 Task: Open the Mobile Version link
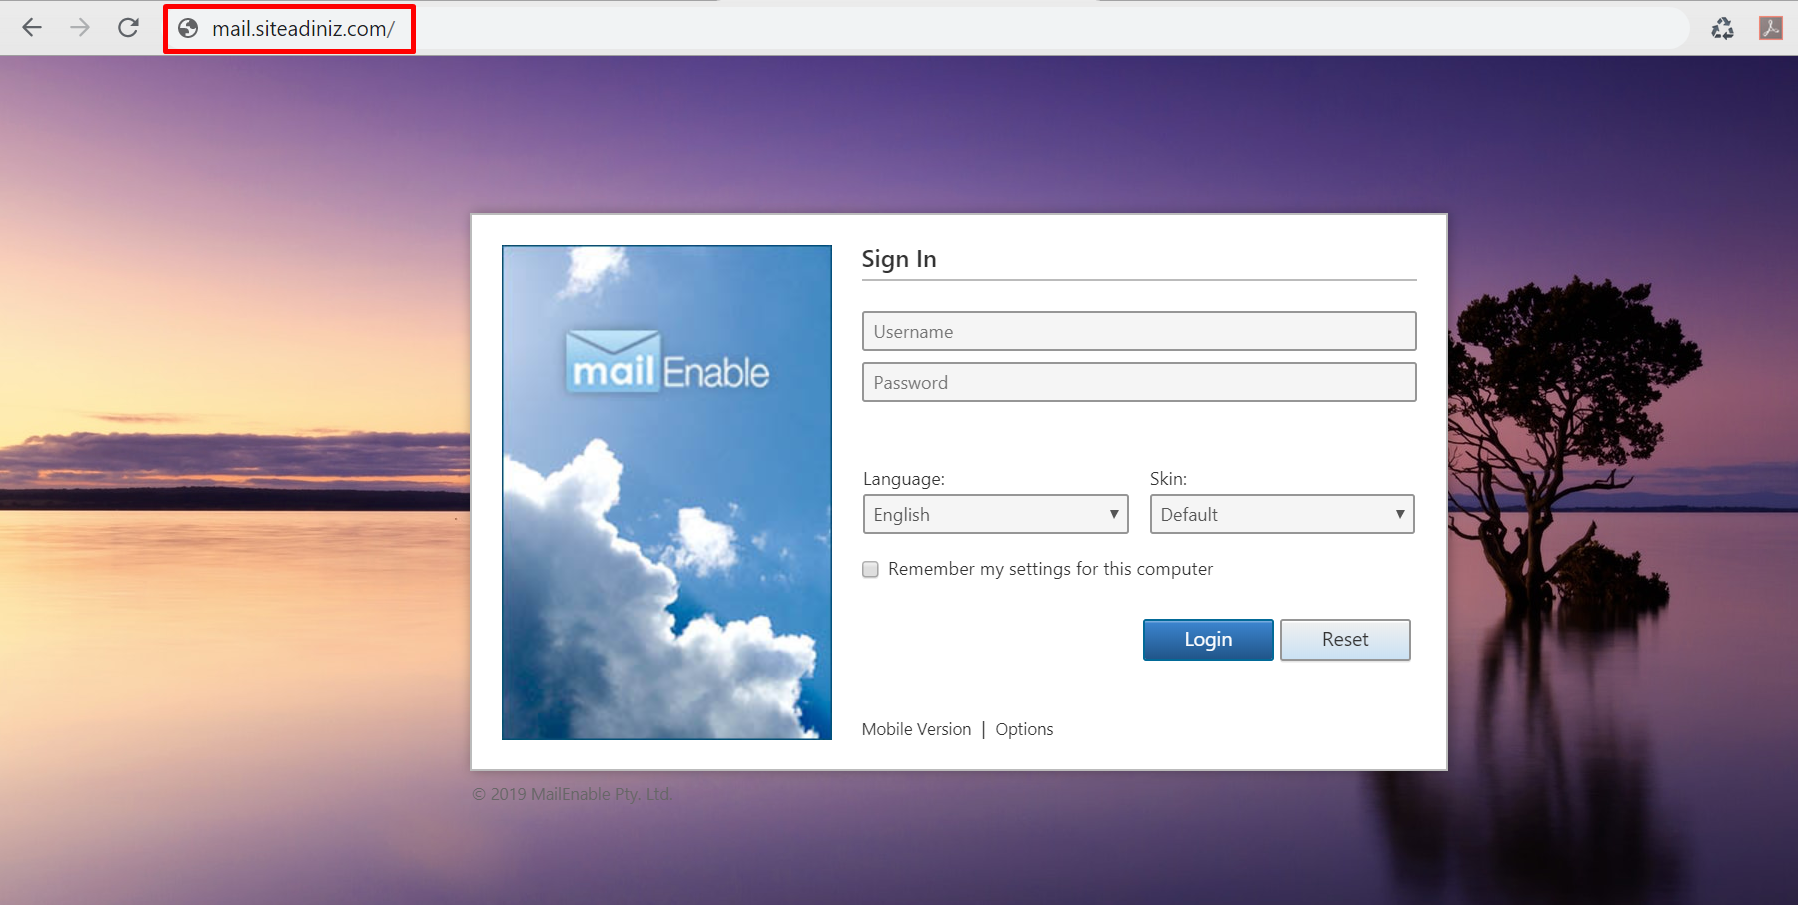(916, 729)
